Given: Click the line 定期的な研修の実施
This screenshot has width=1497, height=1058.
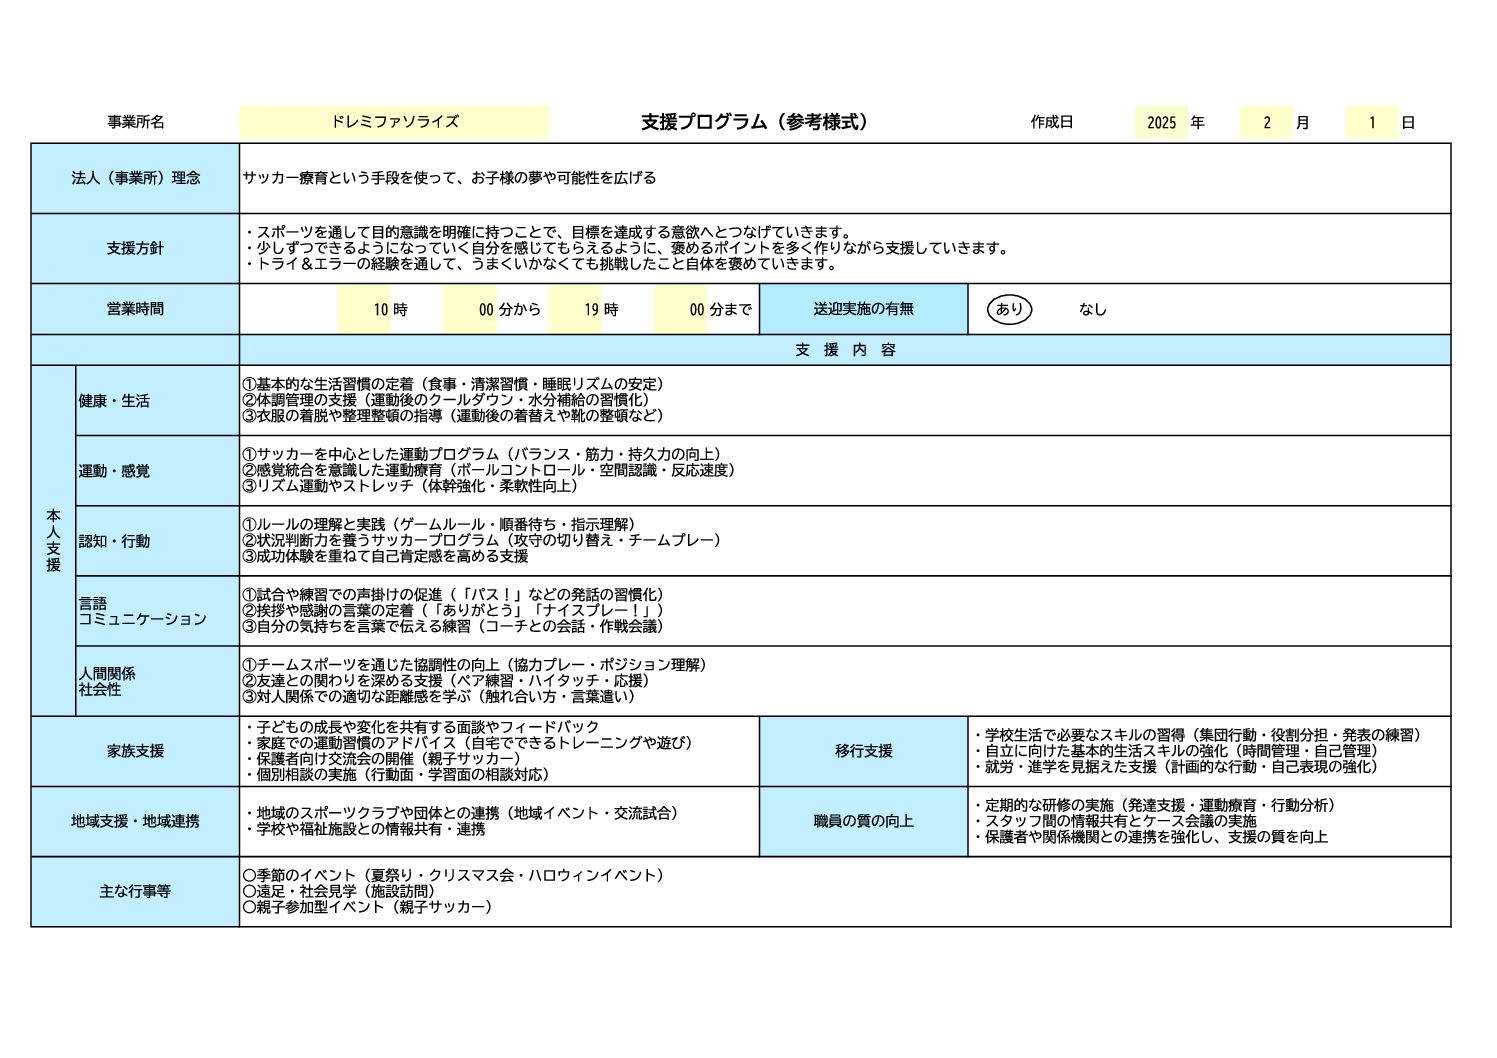Looking at the screenshot, I should (1154, 805).
